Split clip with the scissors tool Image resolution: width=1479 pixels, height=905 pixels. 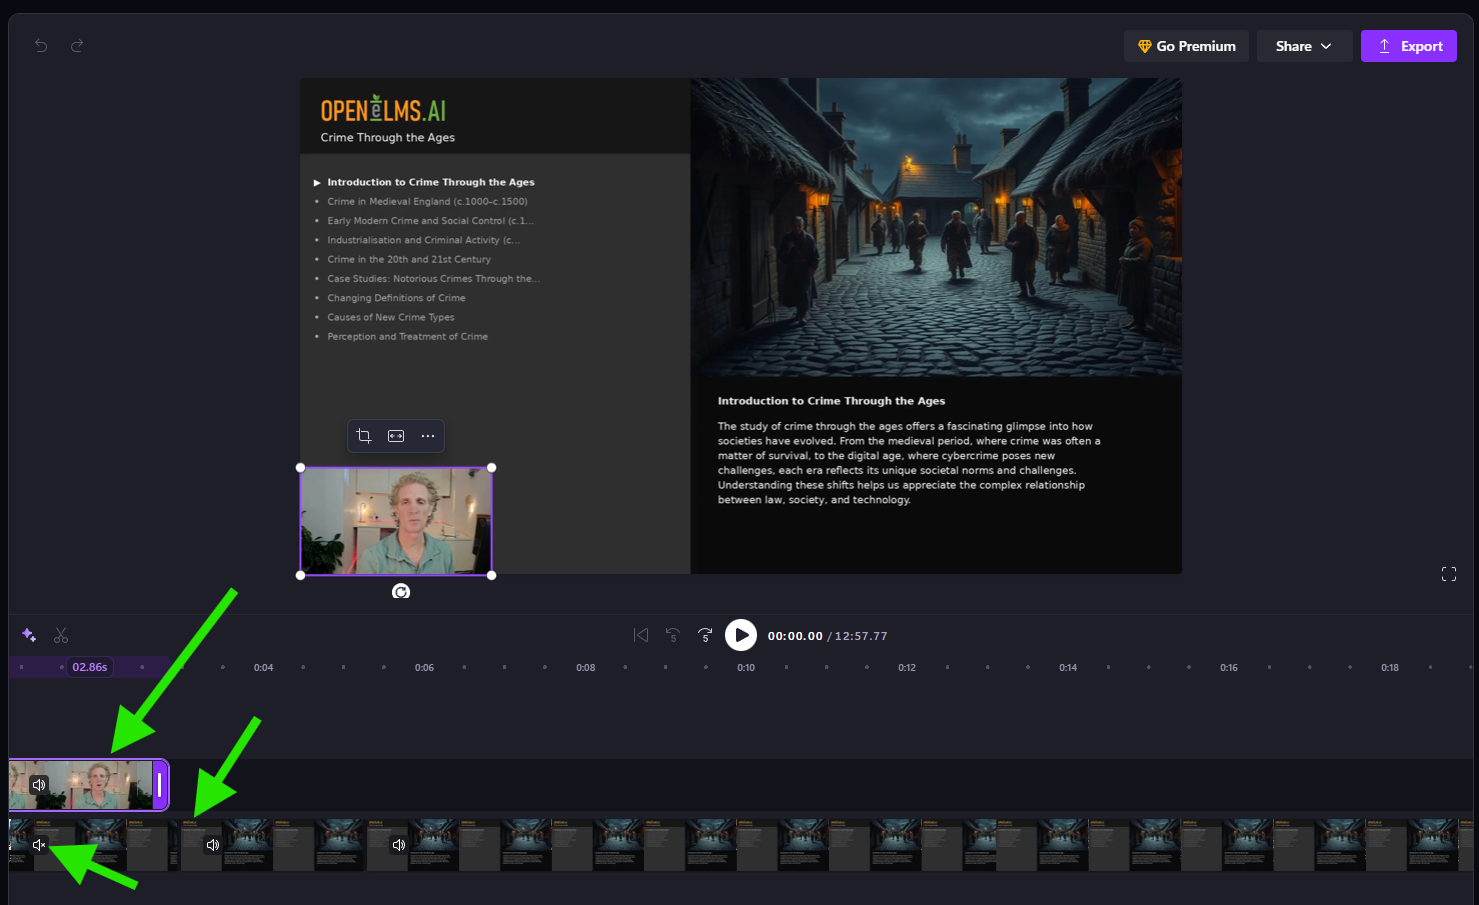coord(61,635)
